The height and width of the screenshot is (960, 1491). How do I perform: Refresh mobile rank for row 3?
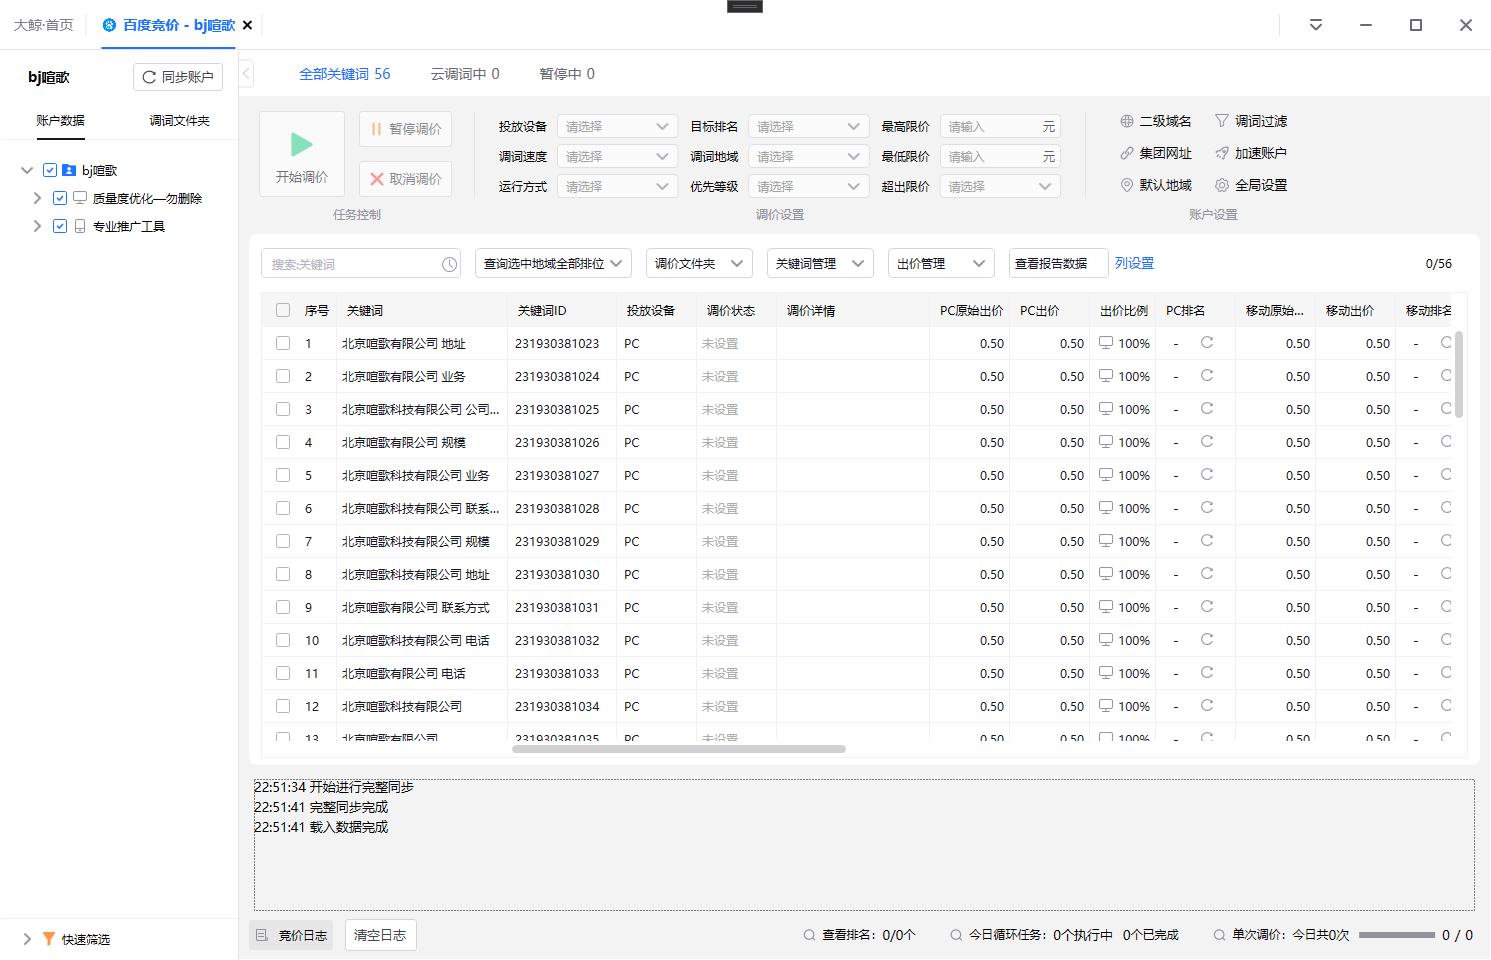click(1446, 408)
